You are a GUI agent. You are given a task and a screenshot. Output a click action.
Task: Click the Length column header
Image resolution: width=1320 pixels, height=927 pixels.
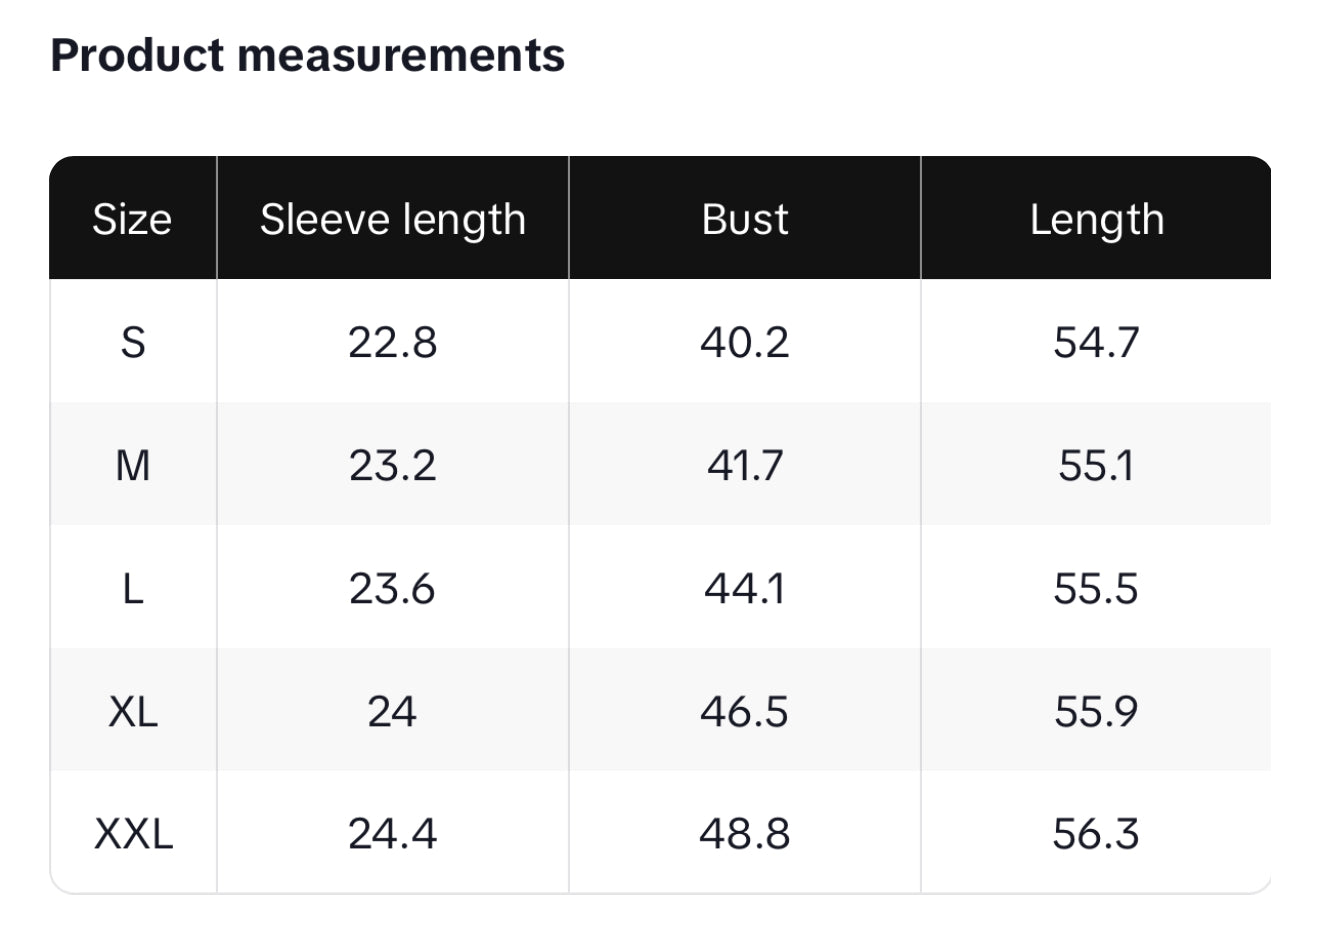(1097, 220)
